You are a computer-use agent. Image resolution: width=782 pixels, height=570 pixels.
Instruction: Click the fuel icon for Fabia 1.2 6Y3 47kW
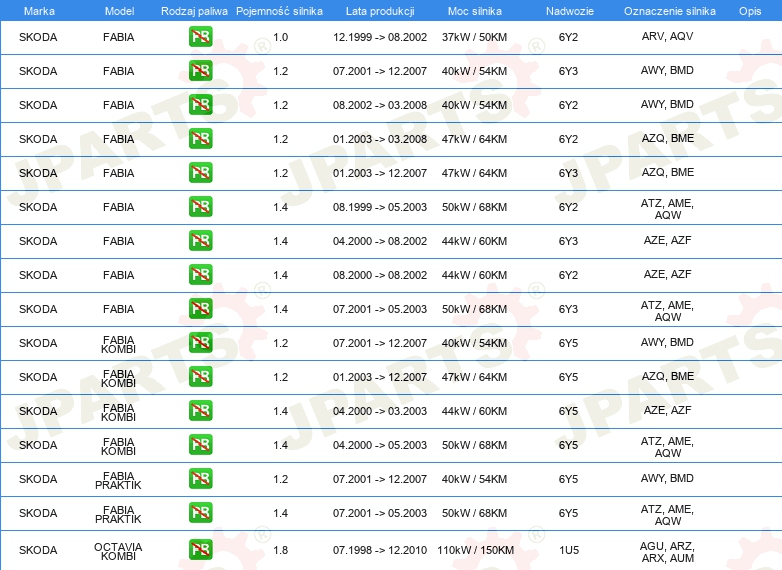[x=200, y=173]
